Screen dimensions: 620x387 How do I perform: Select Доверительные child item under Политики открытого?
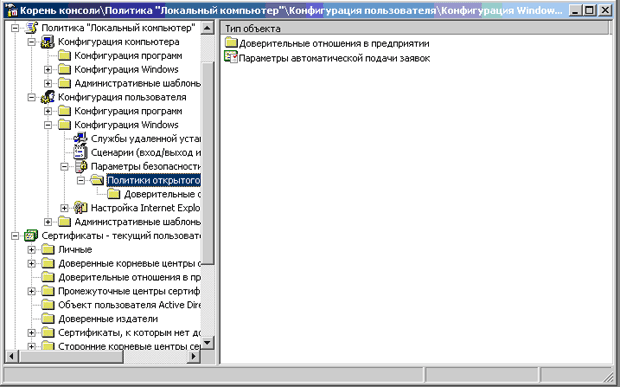(162, 194)
